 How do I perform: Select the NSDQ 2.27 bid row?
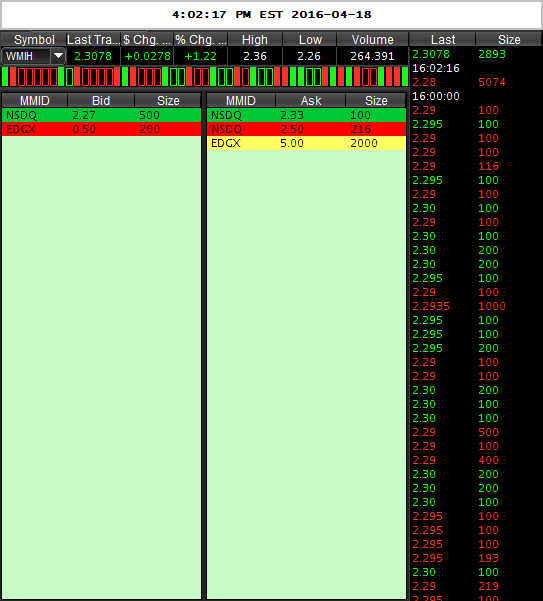coord(101,115)
